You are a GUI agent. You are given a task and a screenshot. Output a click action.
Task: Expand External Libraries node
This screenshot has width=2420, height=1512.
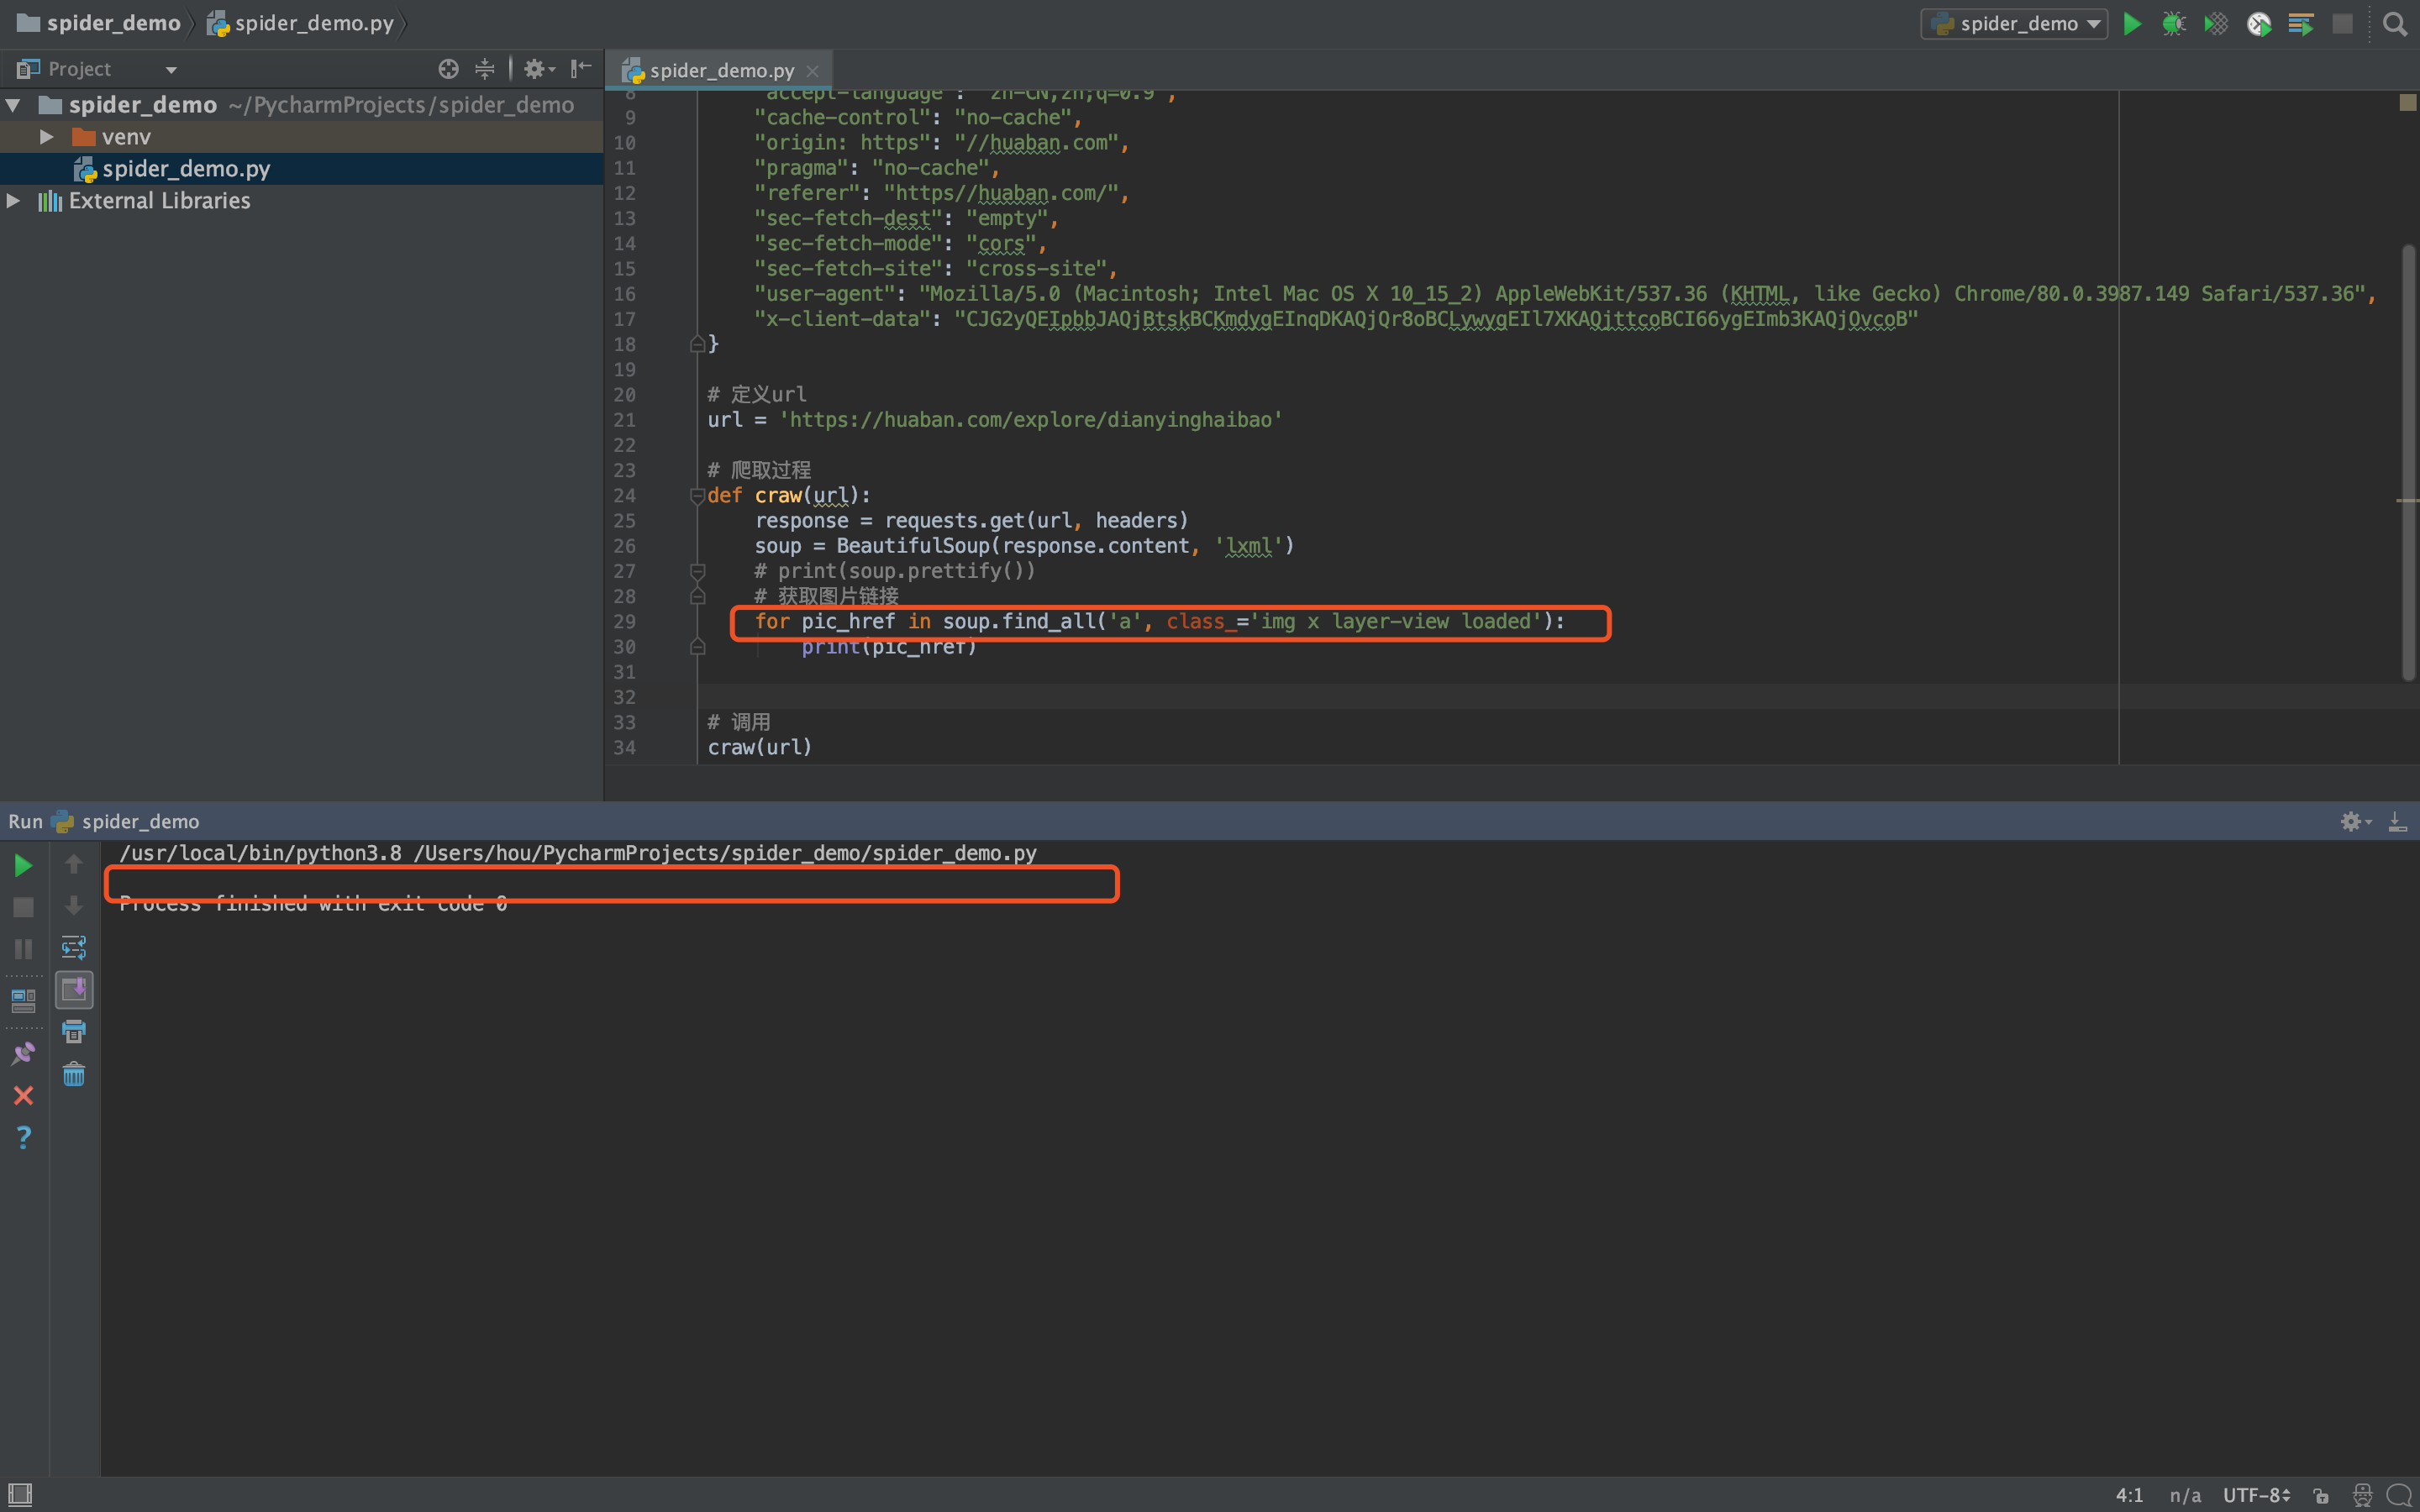[13, 201]
